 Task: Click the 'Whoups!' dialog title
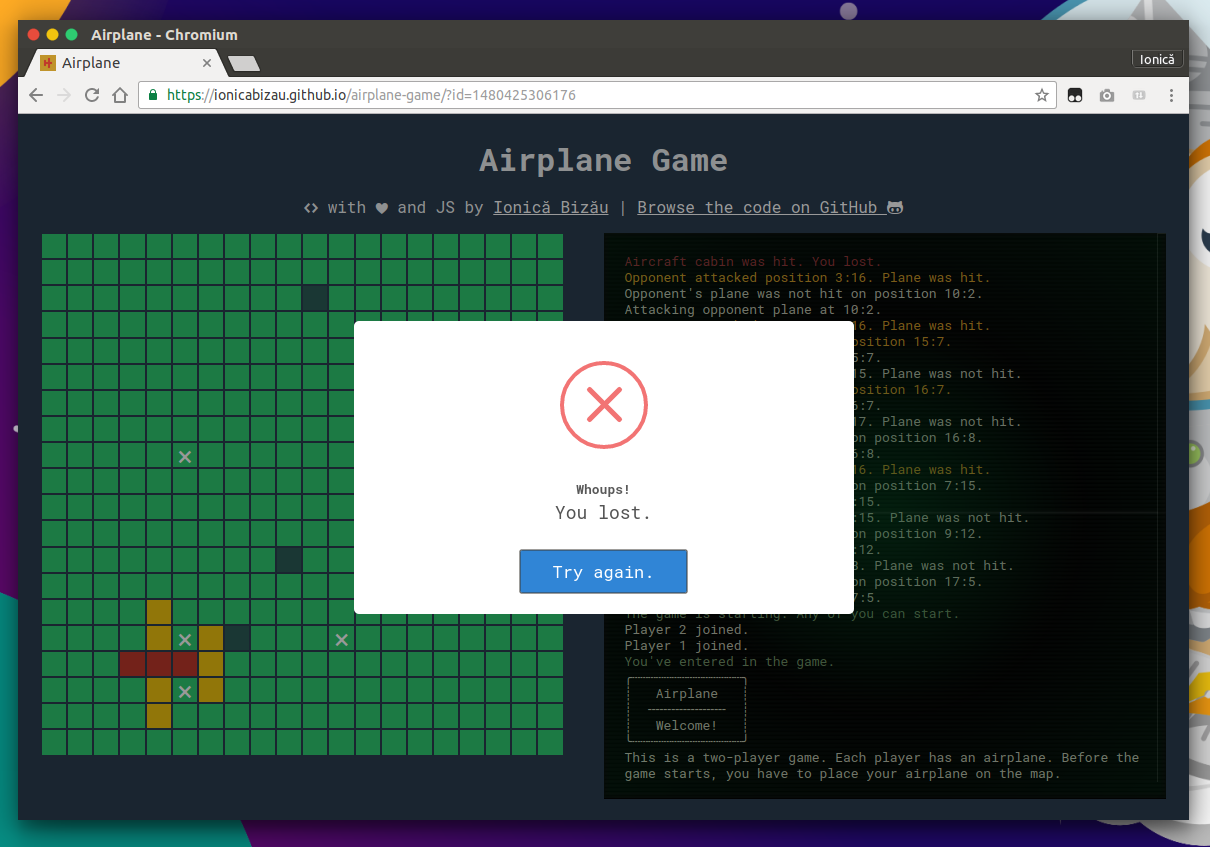tap(603, 490)
